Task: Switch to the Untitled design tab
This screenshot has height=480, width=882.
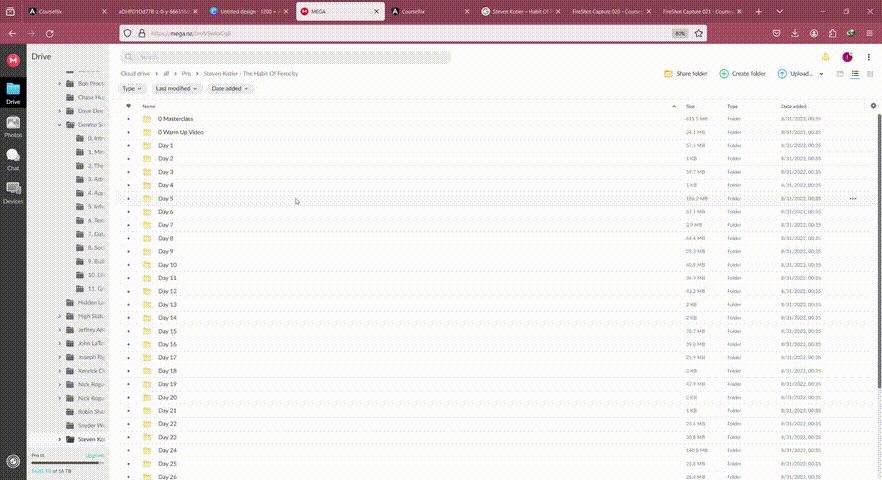Action: pyautogui.click(x=249, y=11)
